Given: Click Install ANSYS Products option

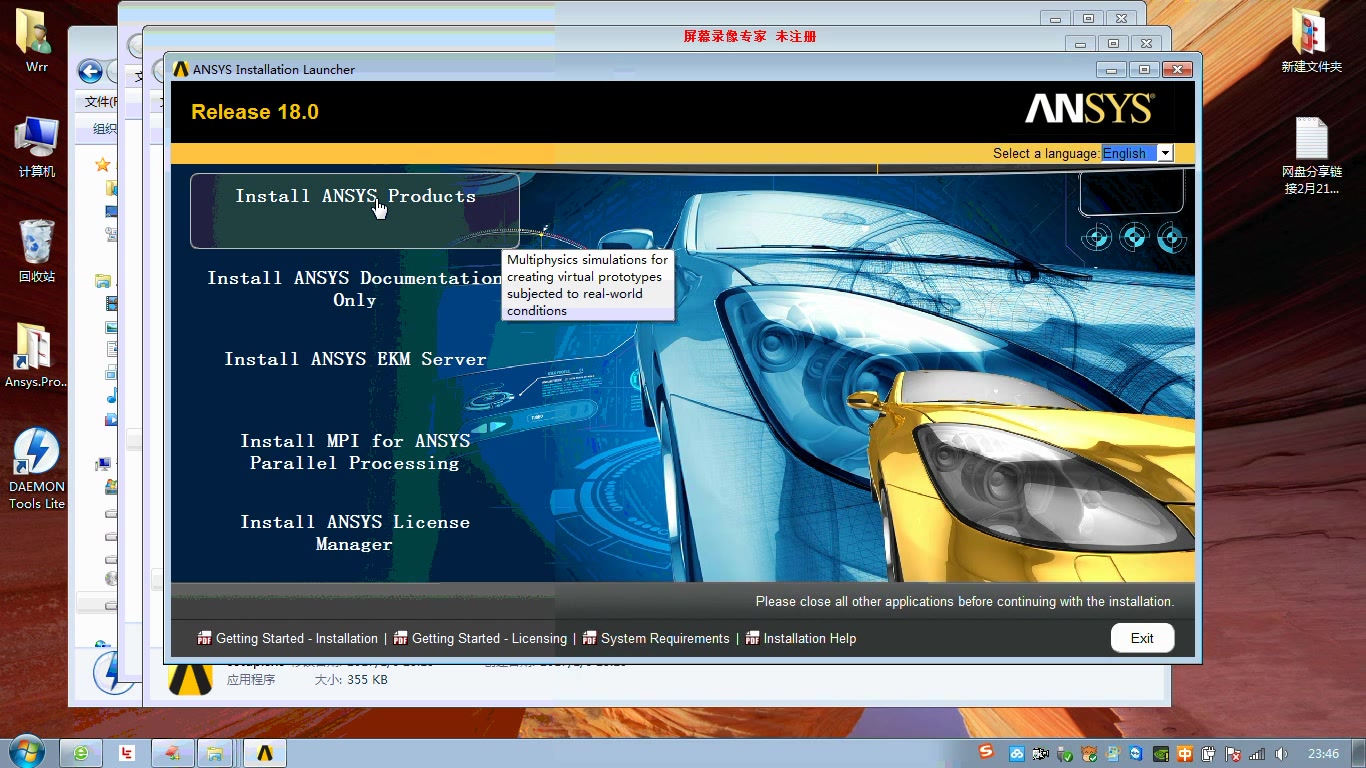Looking at the screenshot, I should tap(355, 210).
